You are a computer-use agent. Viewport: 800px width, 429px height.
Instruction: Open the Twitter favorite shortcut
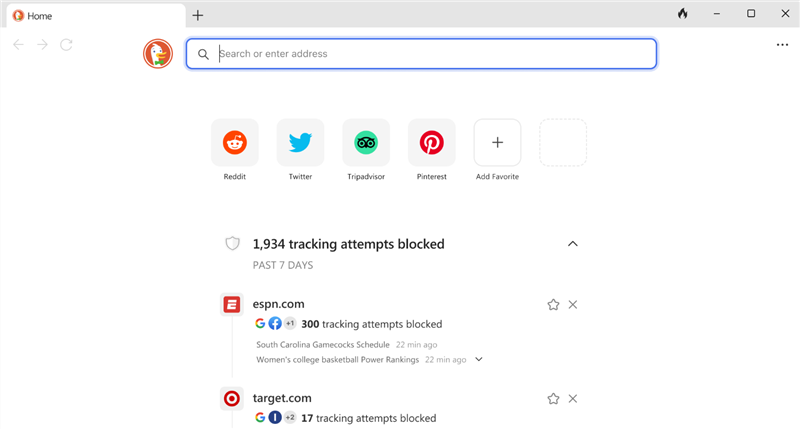point(300,143)
